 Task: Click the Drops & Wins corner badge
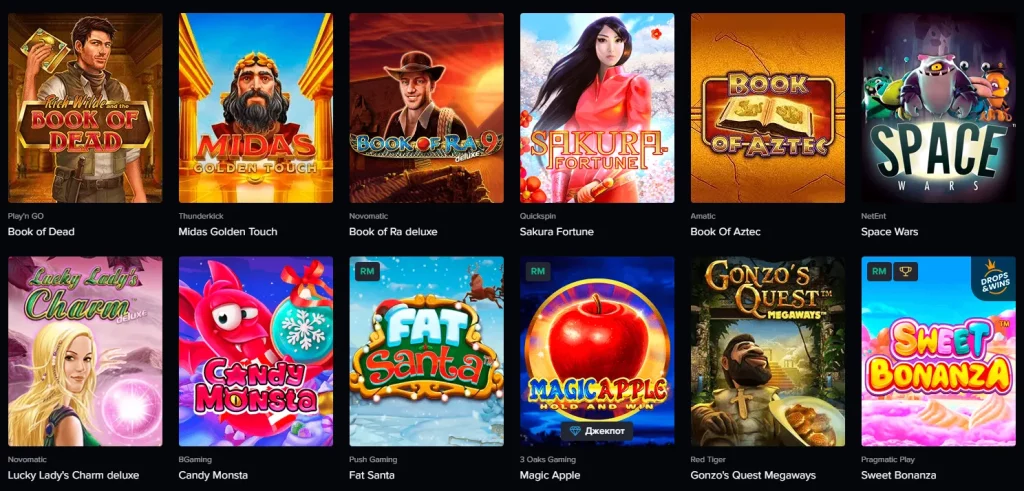[993, 279]
